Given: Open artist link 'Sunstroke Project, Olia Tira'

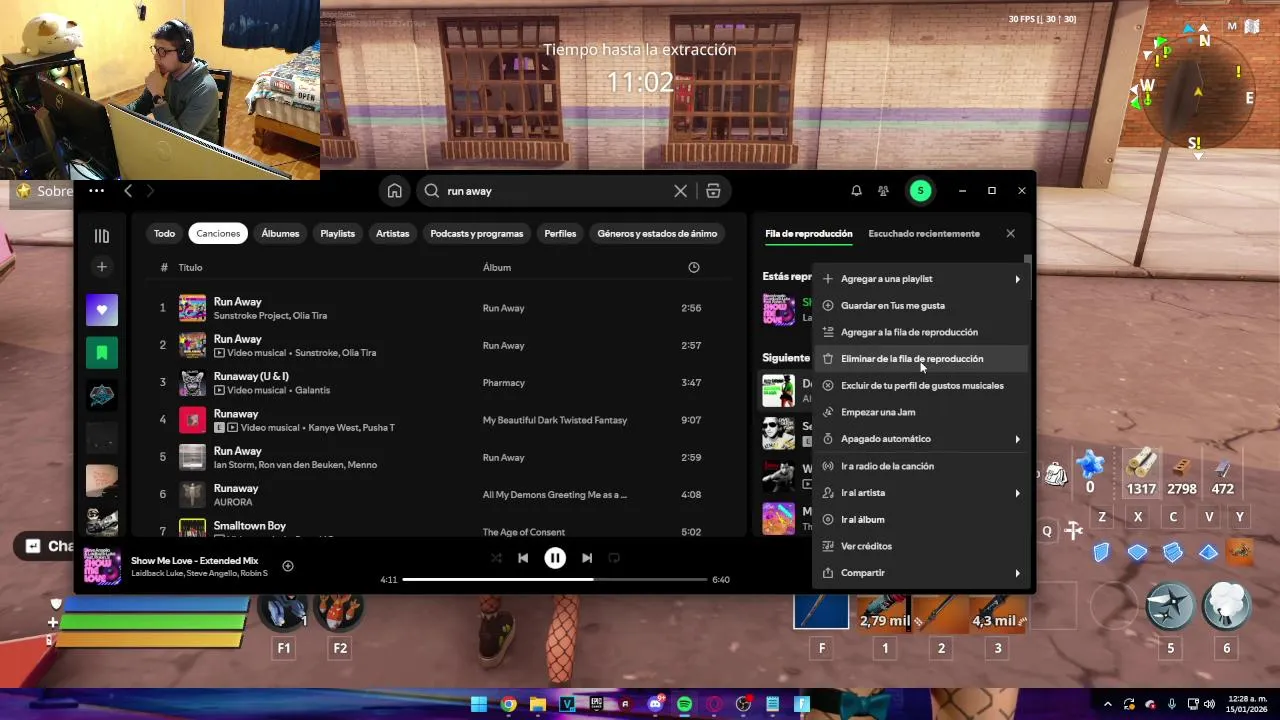Looking at the screenshot, I should point(270,316).
